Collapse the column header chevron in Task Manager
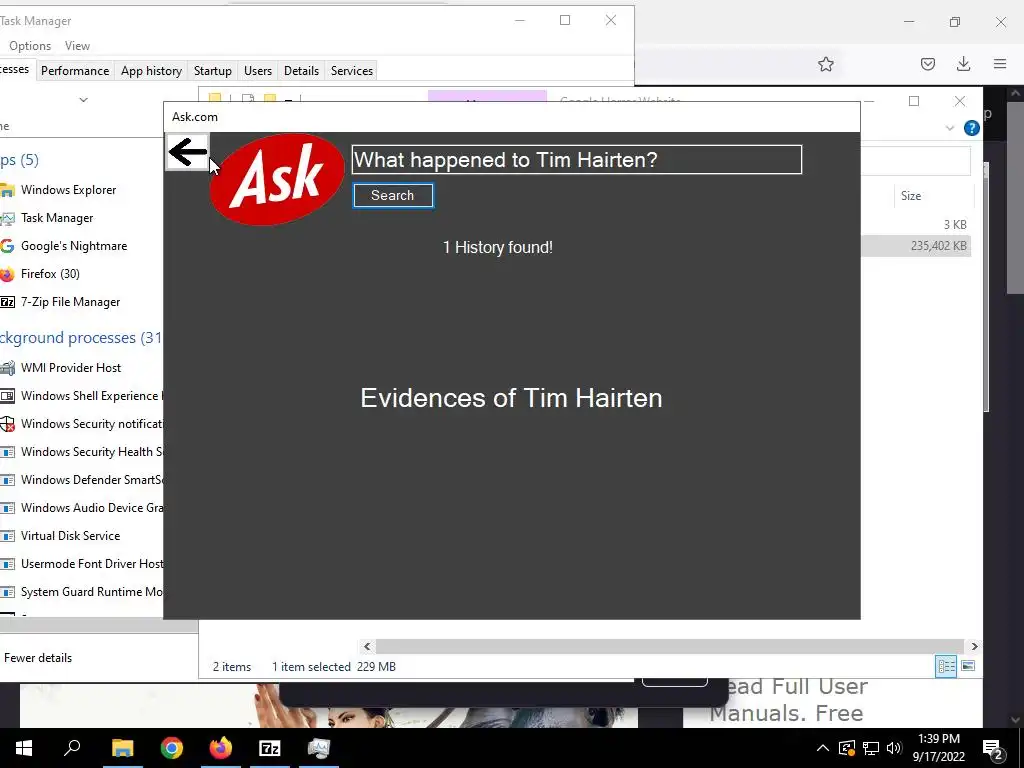The height and width of the screenshot is (768, 1024). coord(83,100)
